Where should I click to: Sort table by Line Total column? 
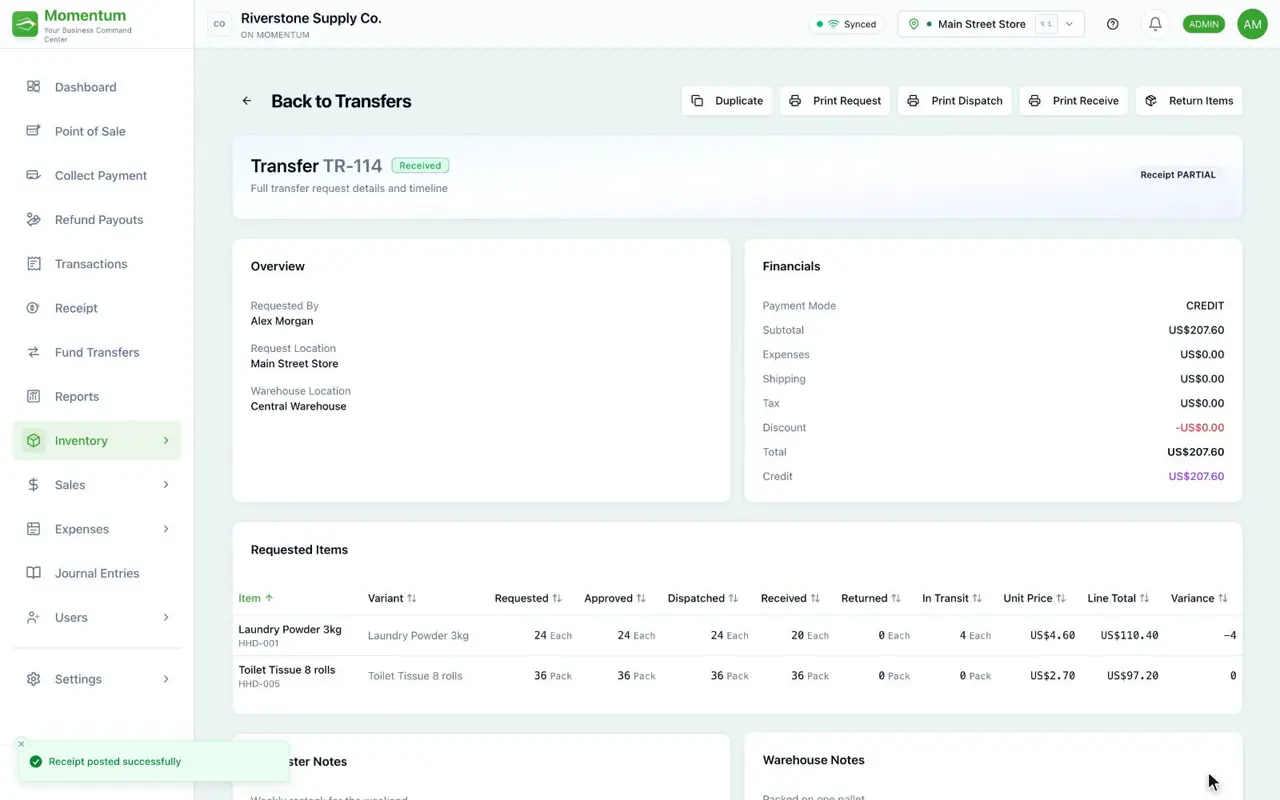[1119, 598]
